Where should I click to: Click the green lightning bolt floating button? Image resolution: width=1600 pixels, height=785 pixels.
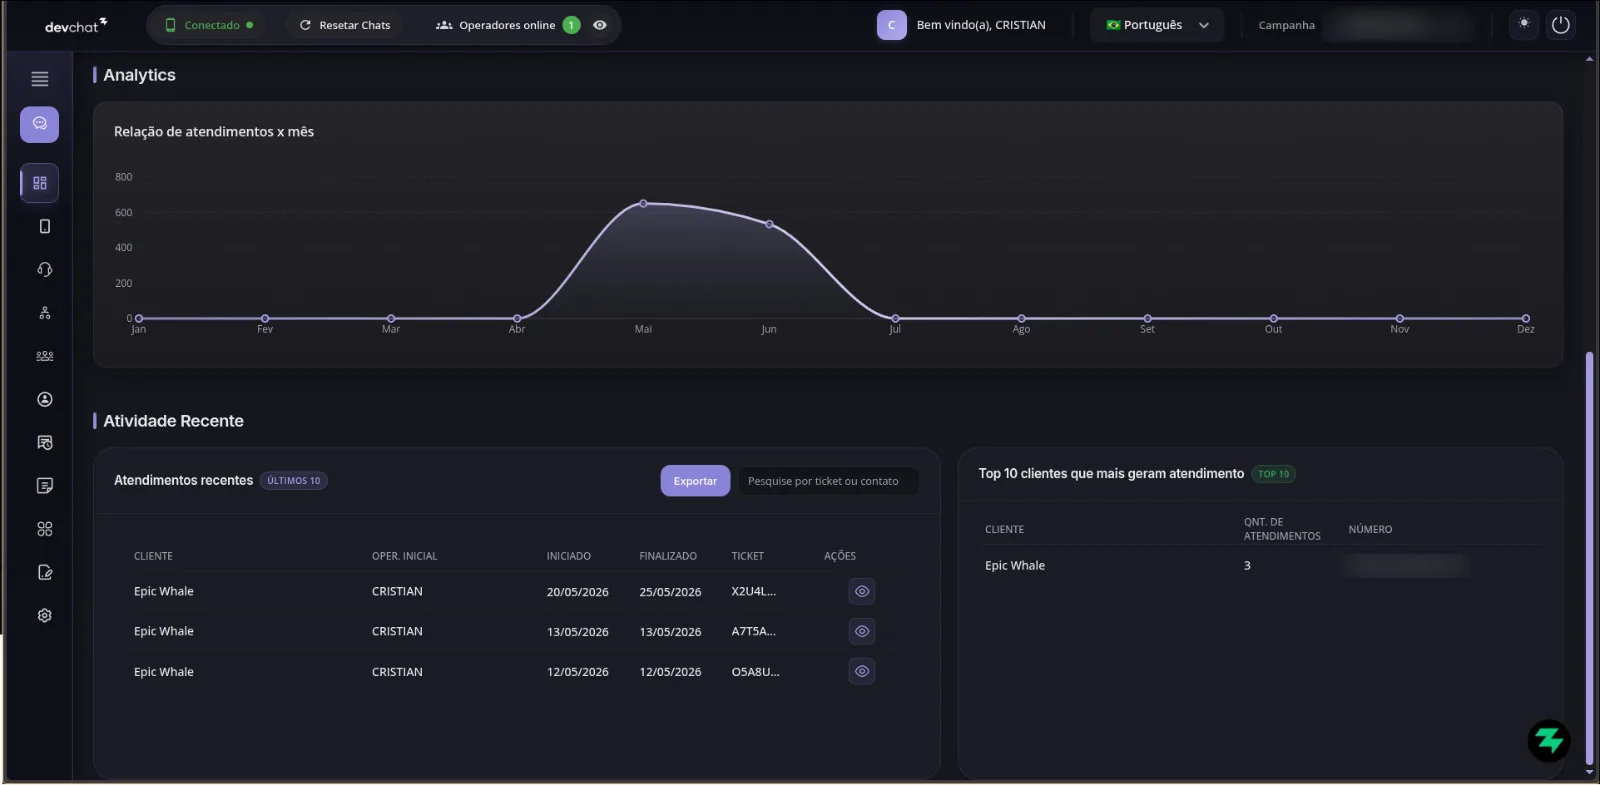tap(1549, 741)
